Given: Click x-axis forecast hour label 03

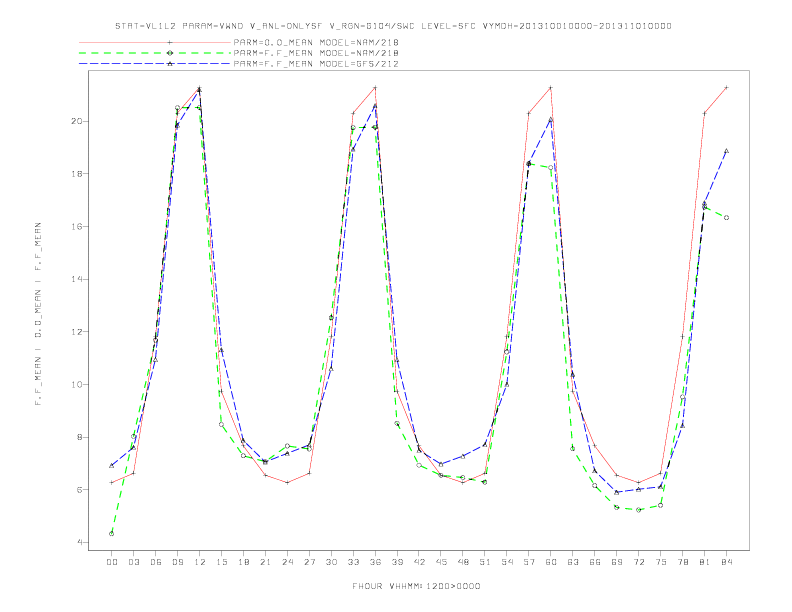Looking at the screenshot, I should tap(133, 562).
